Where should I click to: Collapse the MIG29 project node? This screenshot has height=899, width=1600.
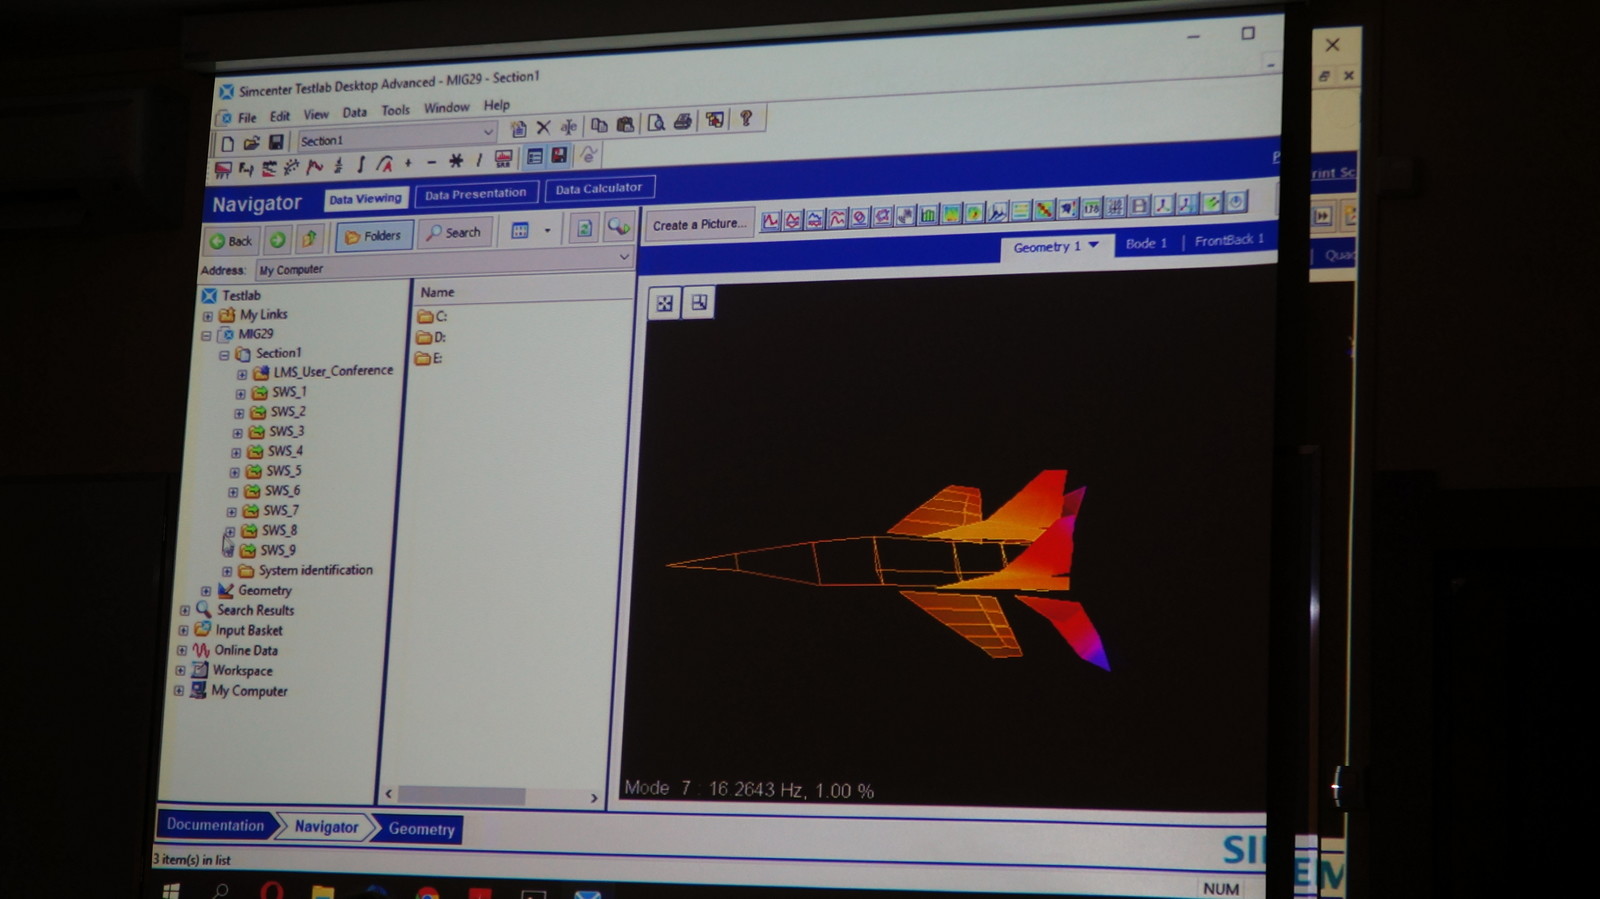point(207,336)
